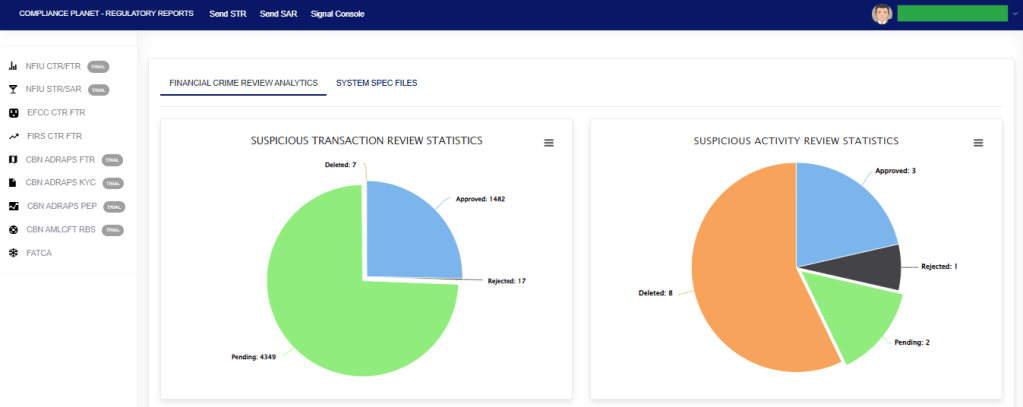1023x407 pixels.
Task: Click the trend line icon beside FIRS CTR FTR
Action: click(13, 136)
